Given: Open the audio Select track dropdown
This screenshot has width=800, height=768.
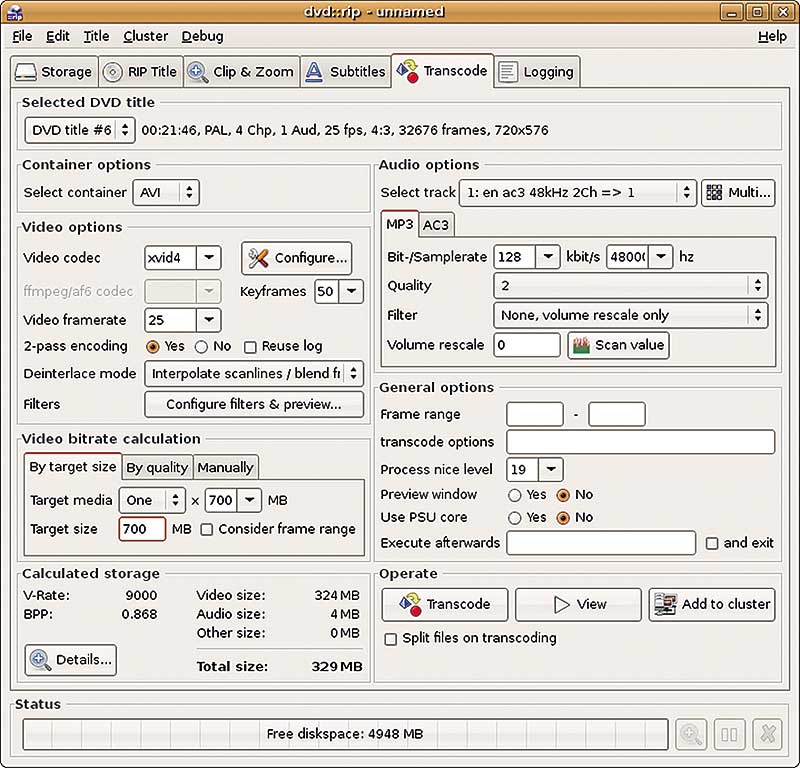Looking at the screenshot, I should pyautogui.click(x=578, y=192).
